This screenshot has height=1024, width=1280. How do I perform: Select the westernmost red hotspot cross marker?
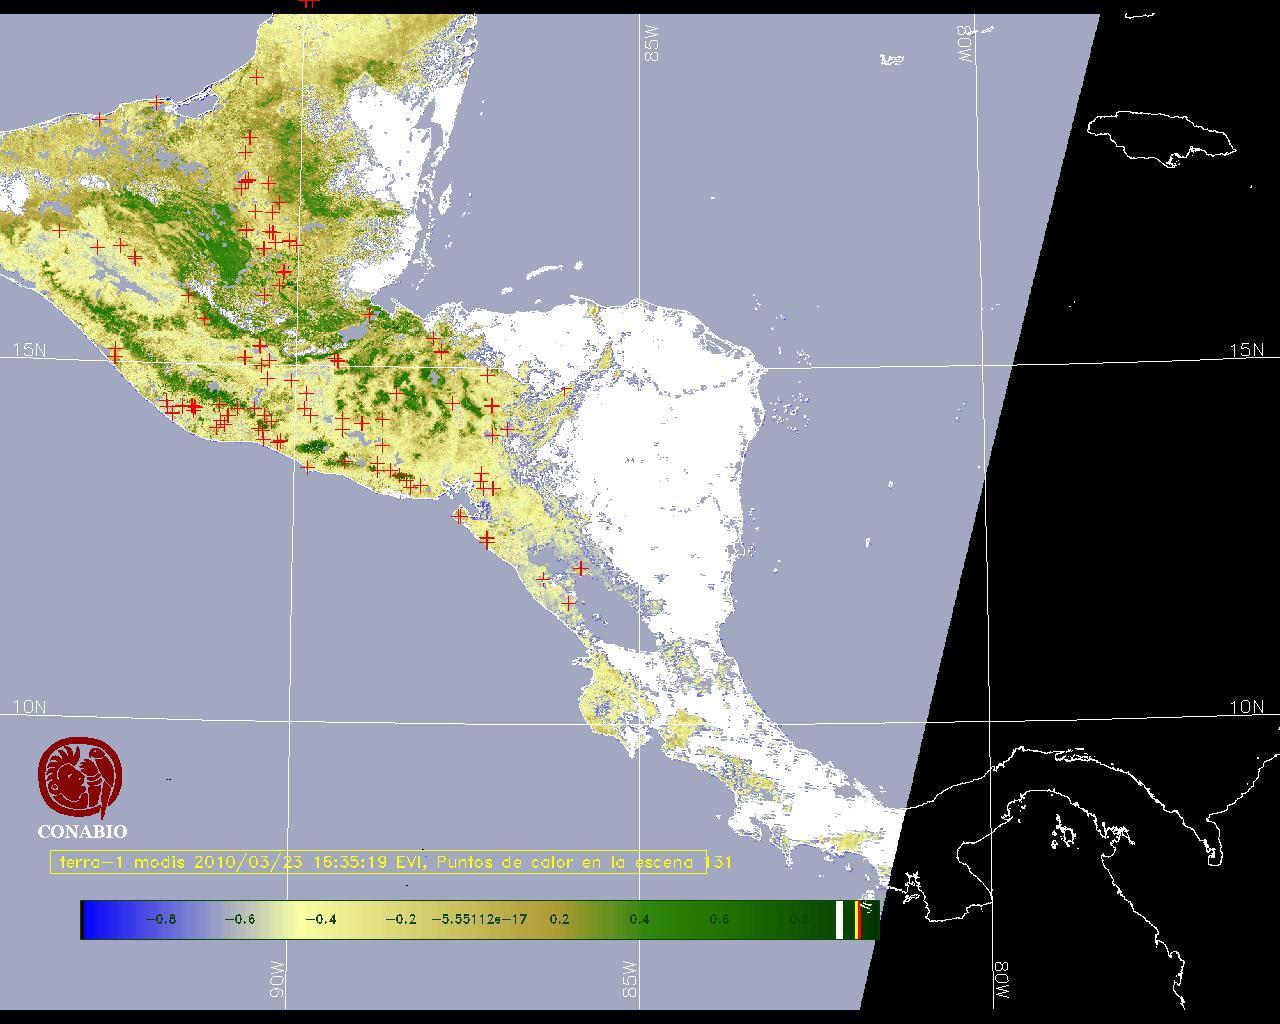click(60, 230)
